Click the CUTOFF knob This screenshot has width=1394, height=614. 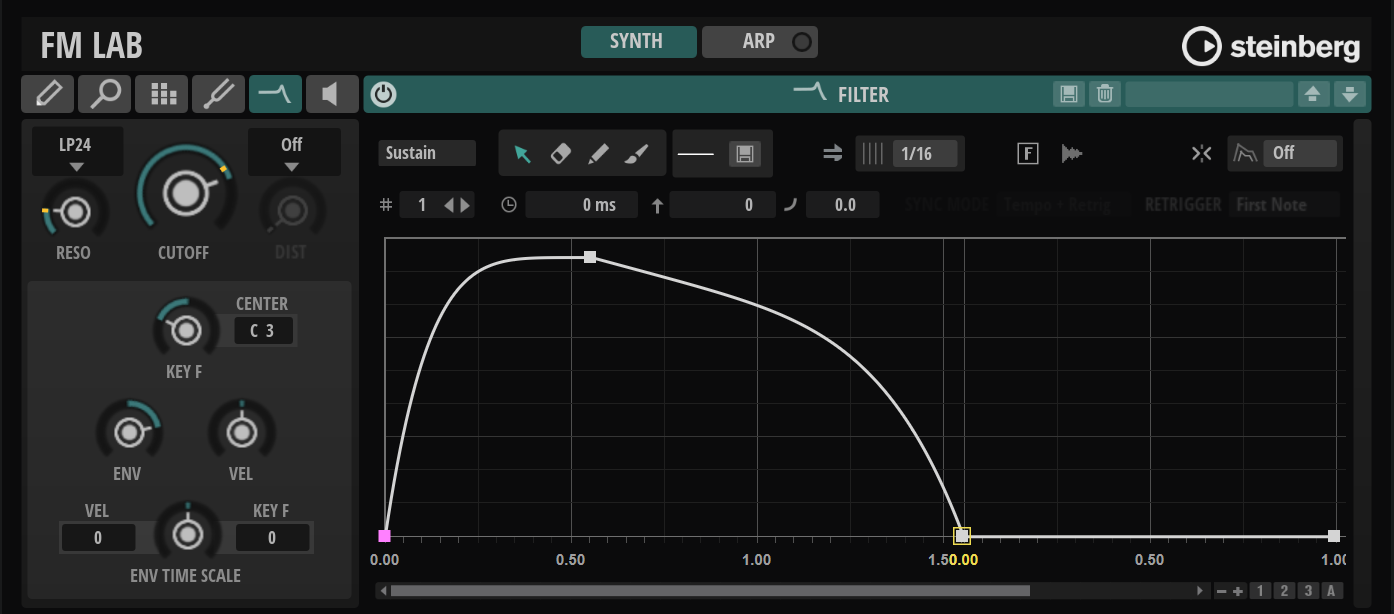184,194
